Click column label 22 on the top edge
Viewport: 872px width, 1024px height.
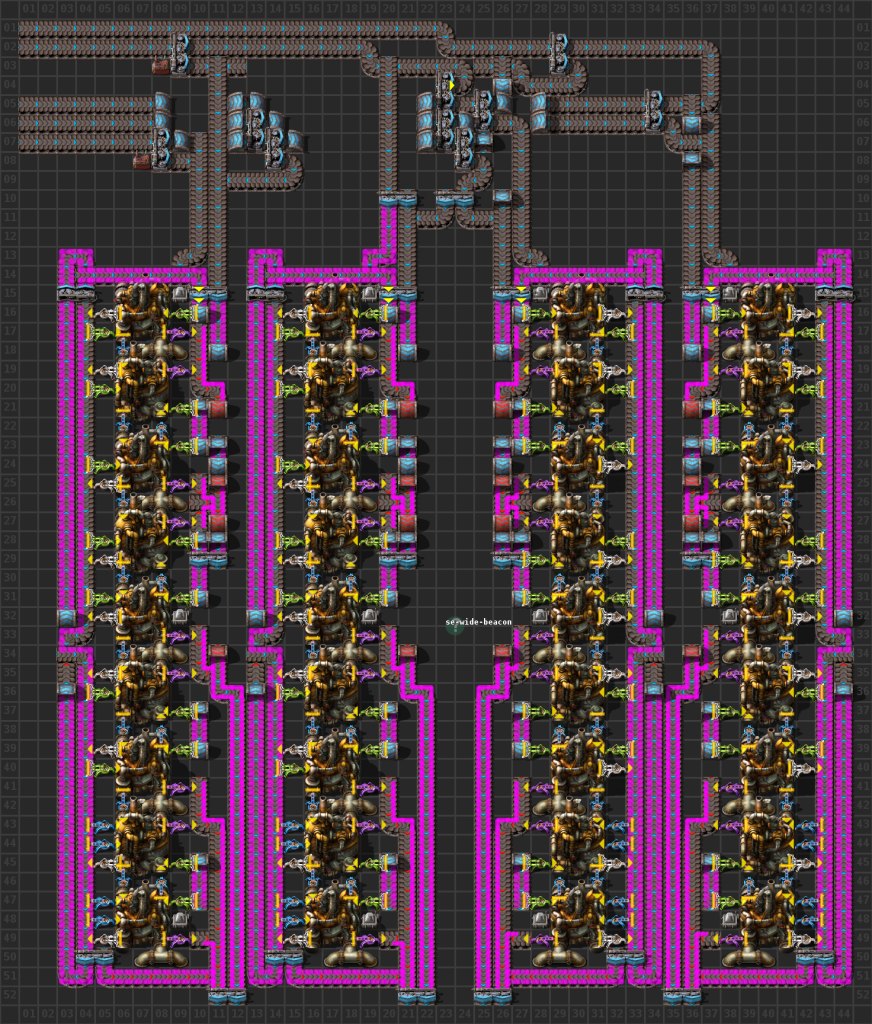(427, 9)
